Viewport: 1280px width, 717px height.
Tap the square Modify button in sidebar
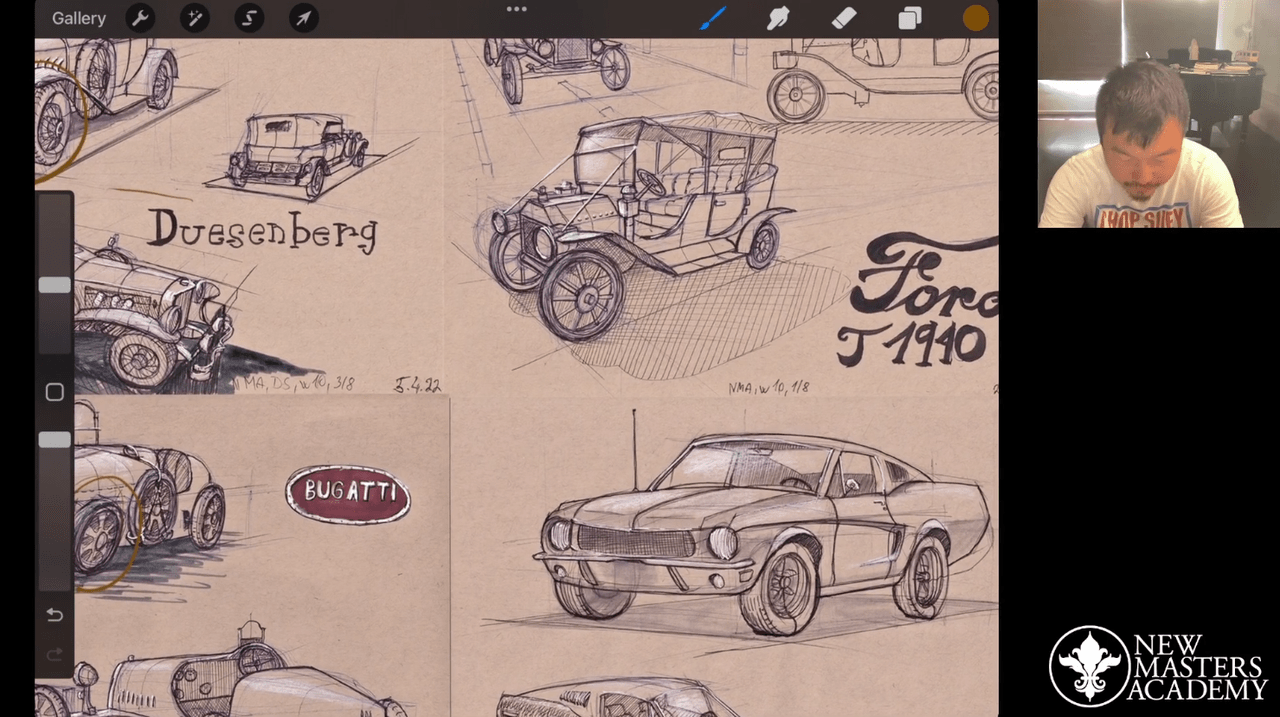(55, 392)
